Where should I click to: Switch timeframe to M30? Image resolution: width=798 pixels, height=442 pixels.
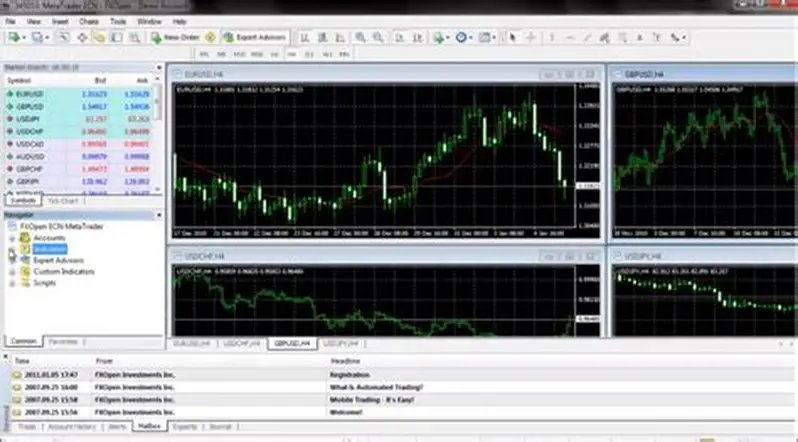click(257, 54)
